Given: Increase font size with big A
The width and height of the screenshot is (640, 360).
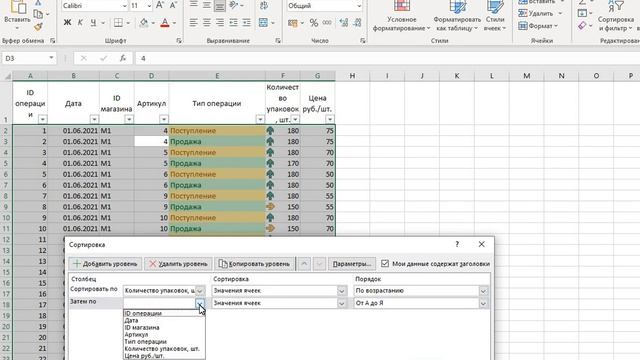Looking at the screenshot, I should tap(160, 6).
